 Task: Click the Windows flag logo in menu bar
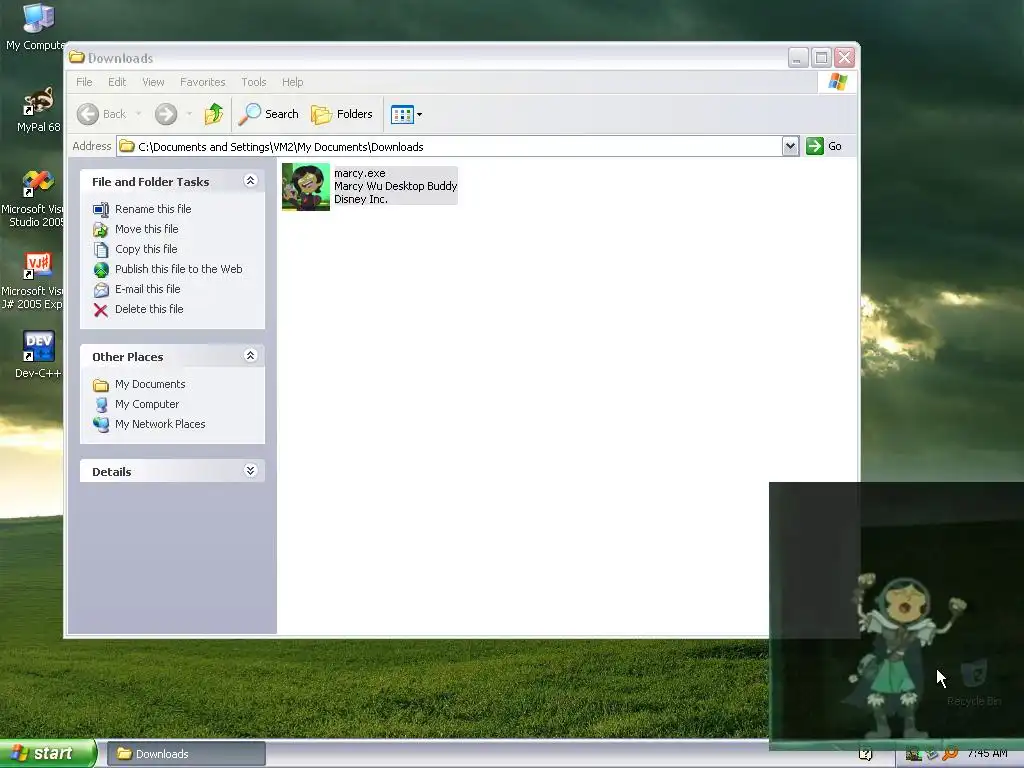pyautogui.click(x=837, y=82)
